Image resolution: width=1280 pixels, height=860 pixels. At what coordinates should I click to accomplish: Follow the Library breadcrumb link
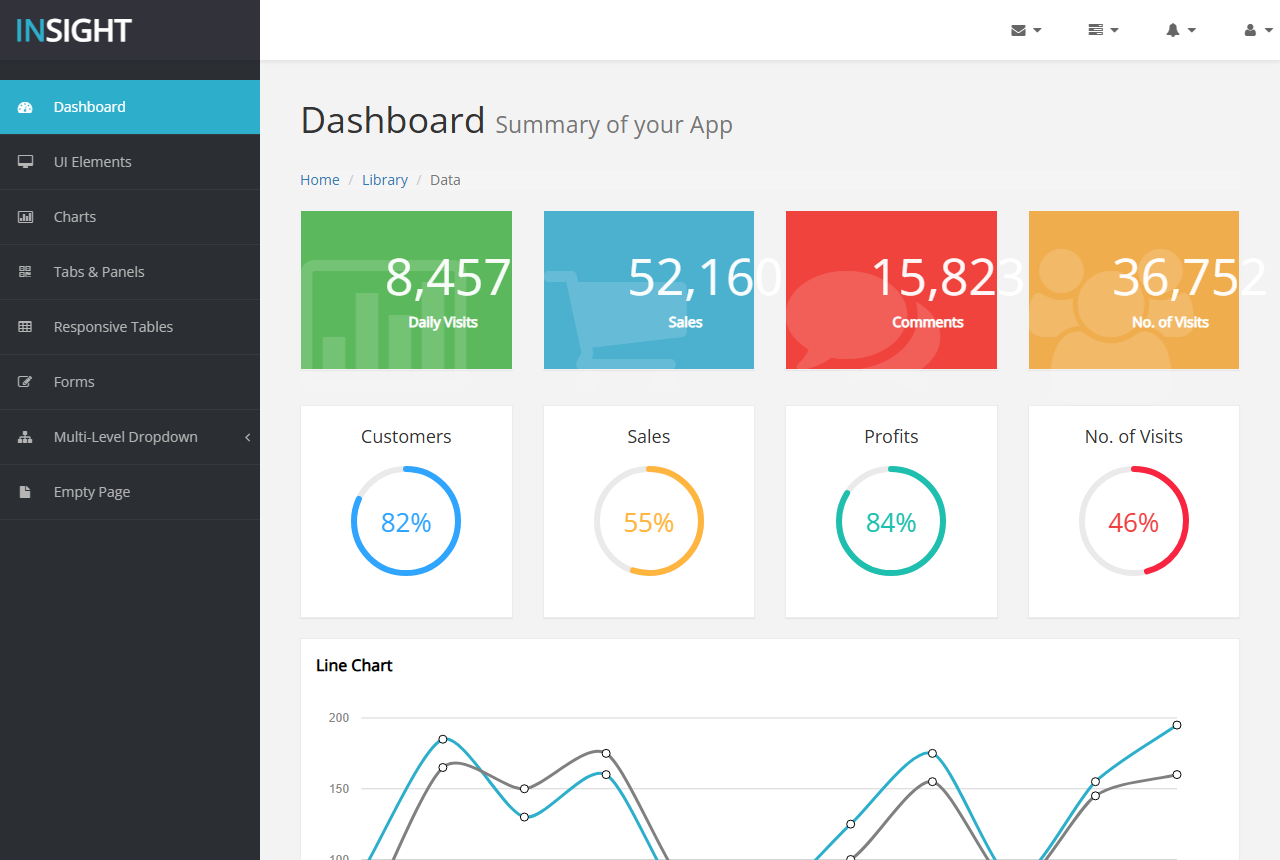385,180
